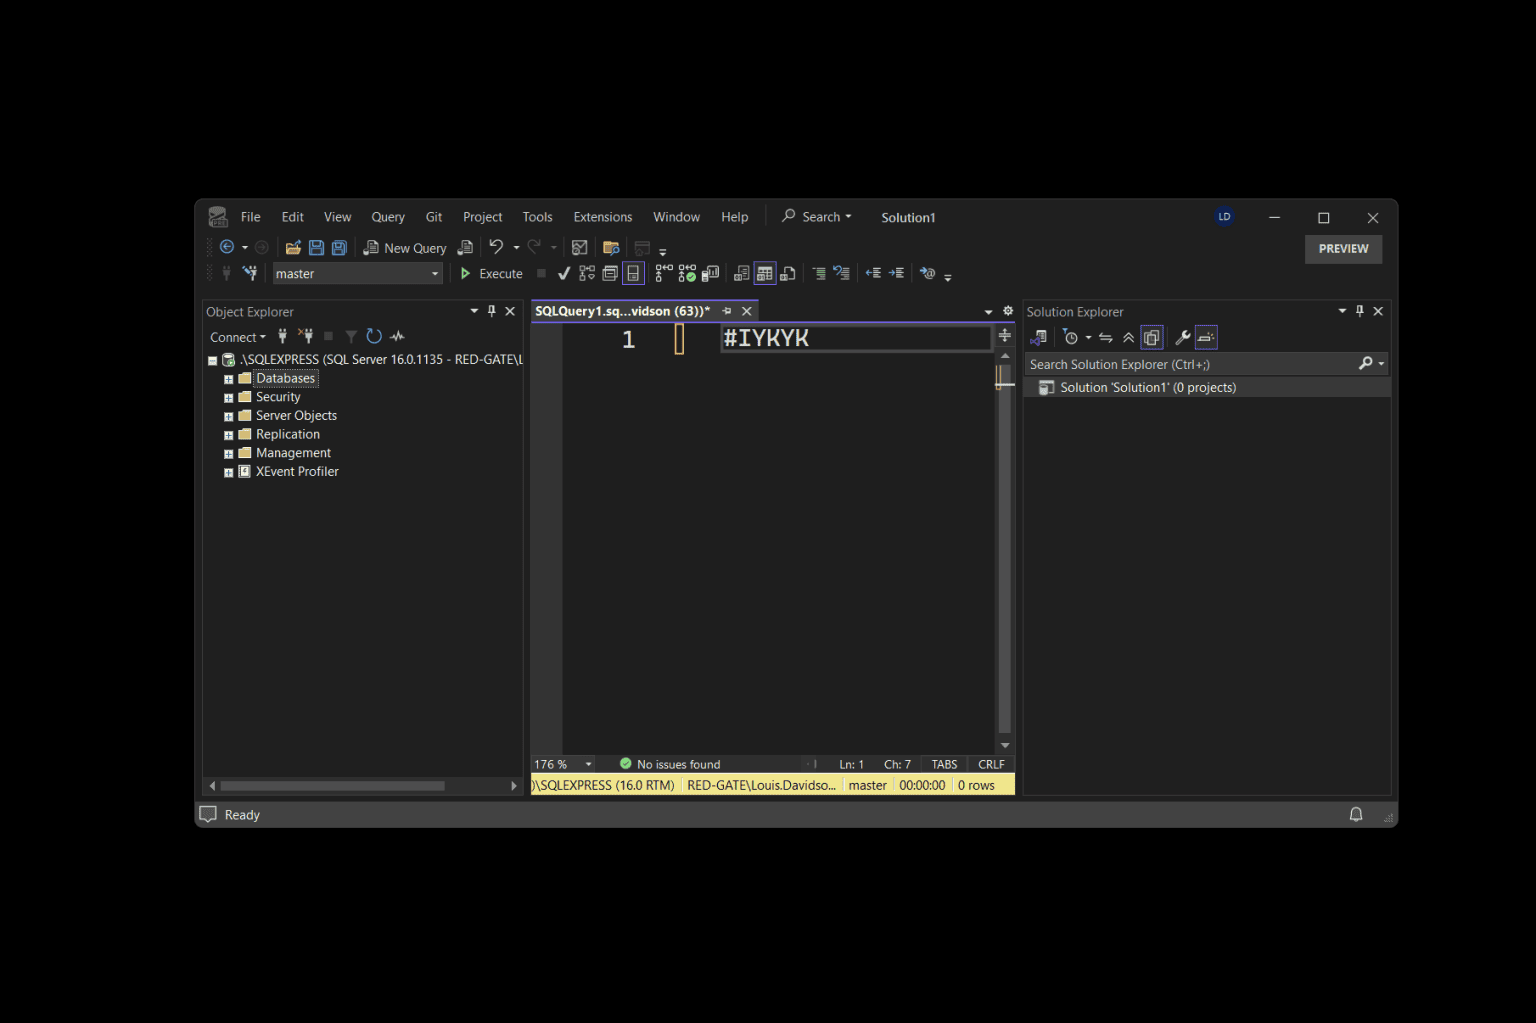Click the green Execute play icon
Screen dimensions: 1536x1023
point(465,274)
